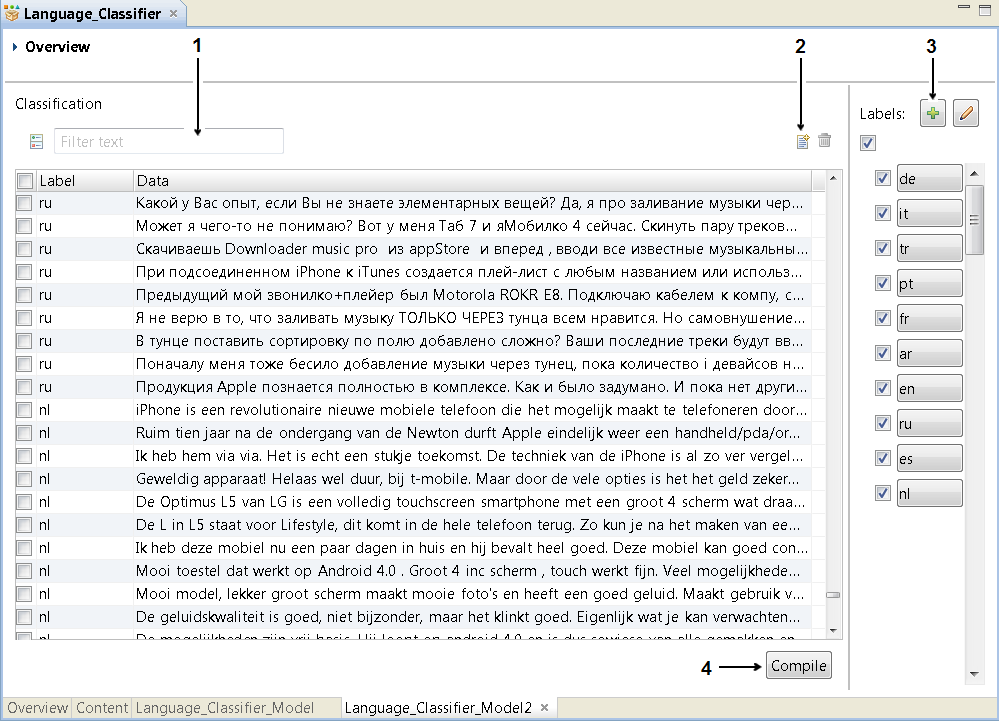999x721 pixels.
Task: Check the row starting 'Geweldig apparaat!'
Action: tap(24, 479)
